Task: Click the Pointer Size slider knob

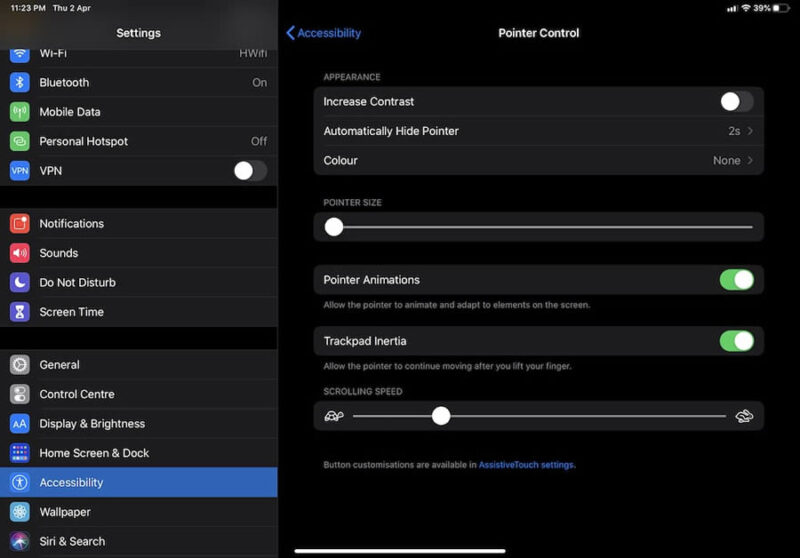Action: 334,227
